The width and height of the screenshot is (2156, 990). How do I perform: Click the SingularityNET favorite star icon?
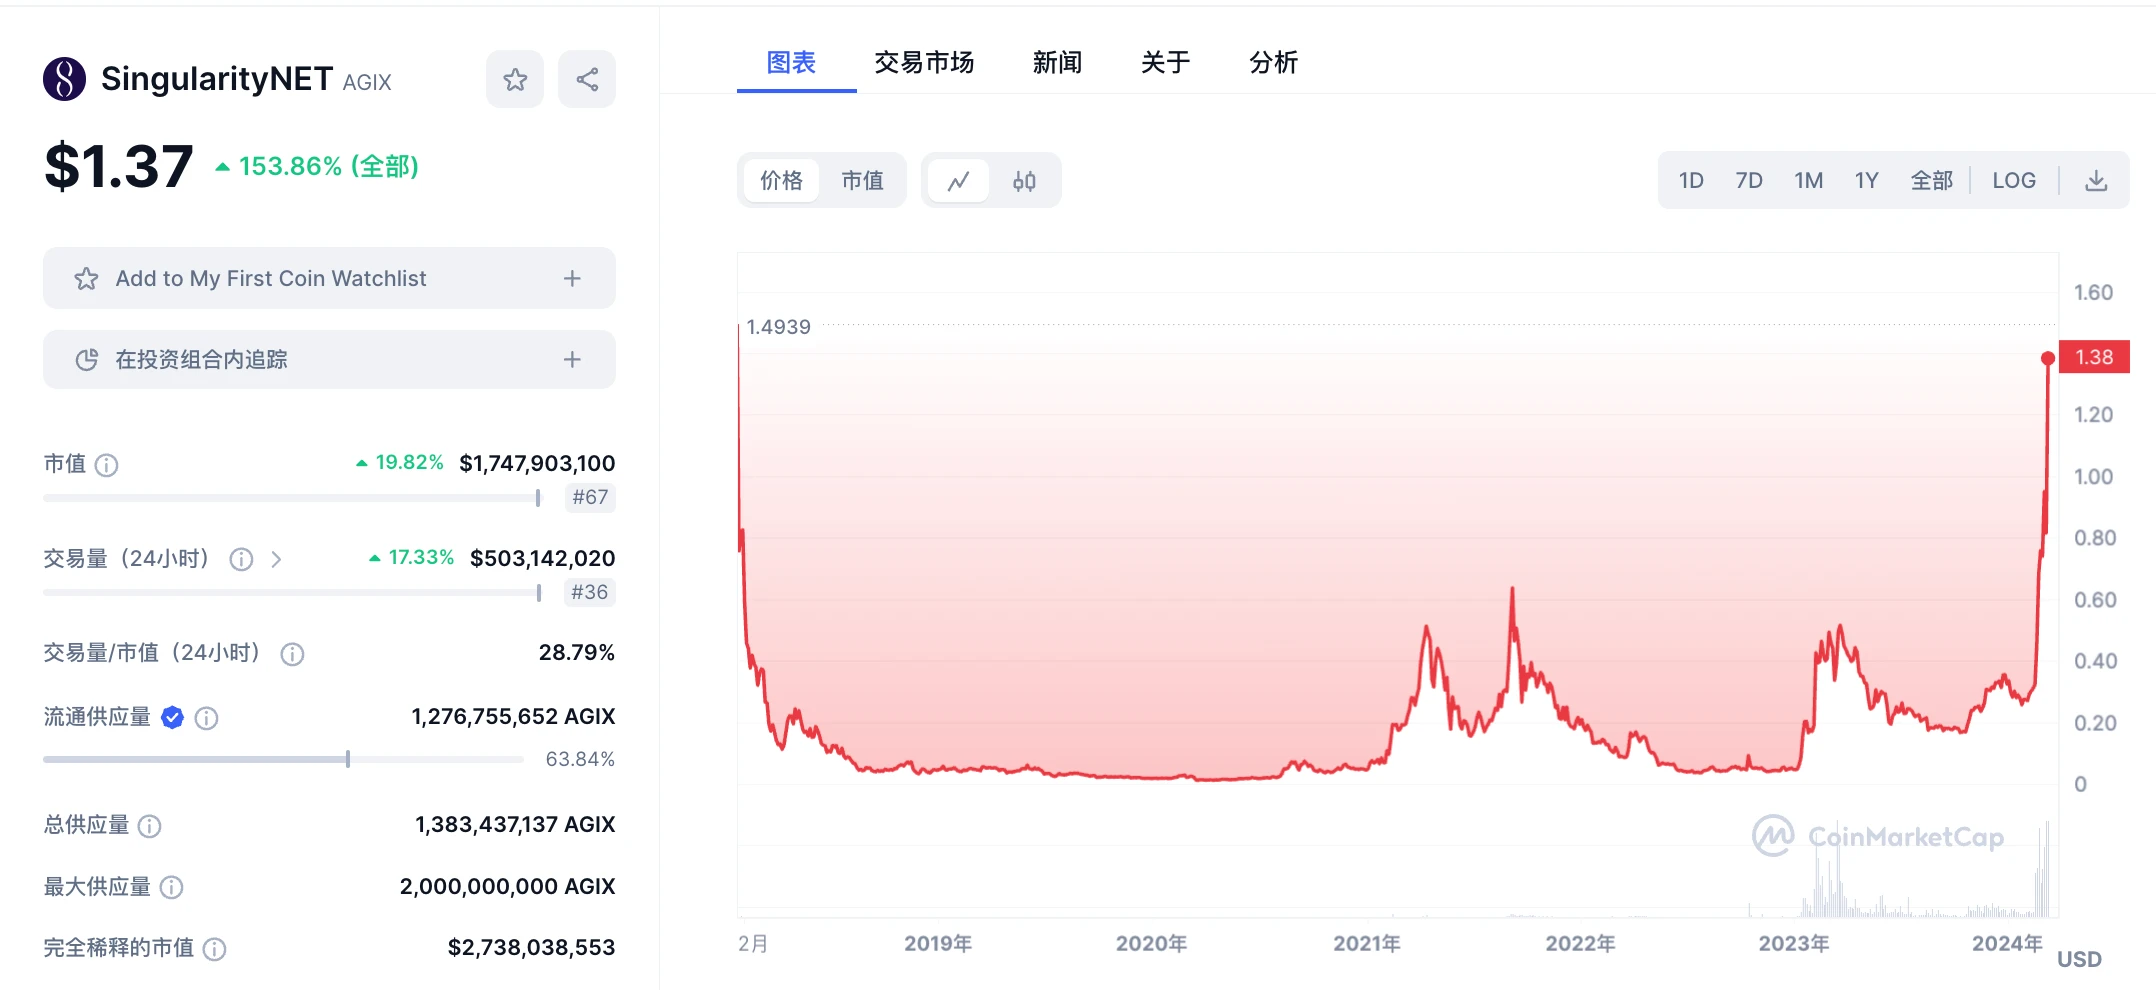pyautogui.click(x=515, y=78)
